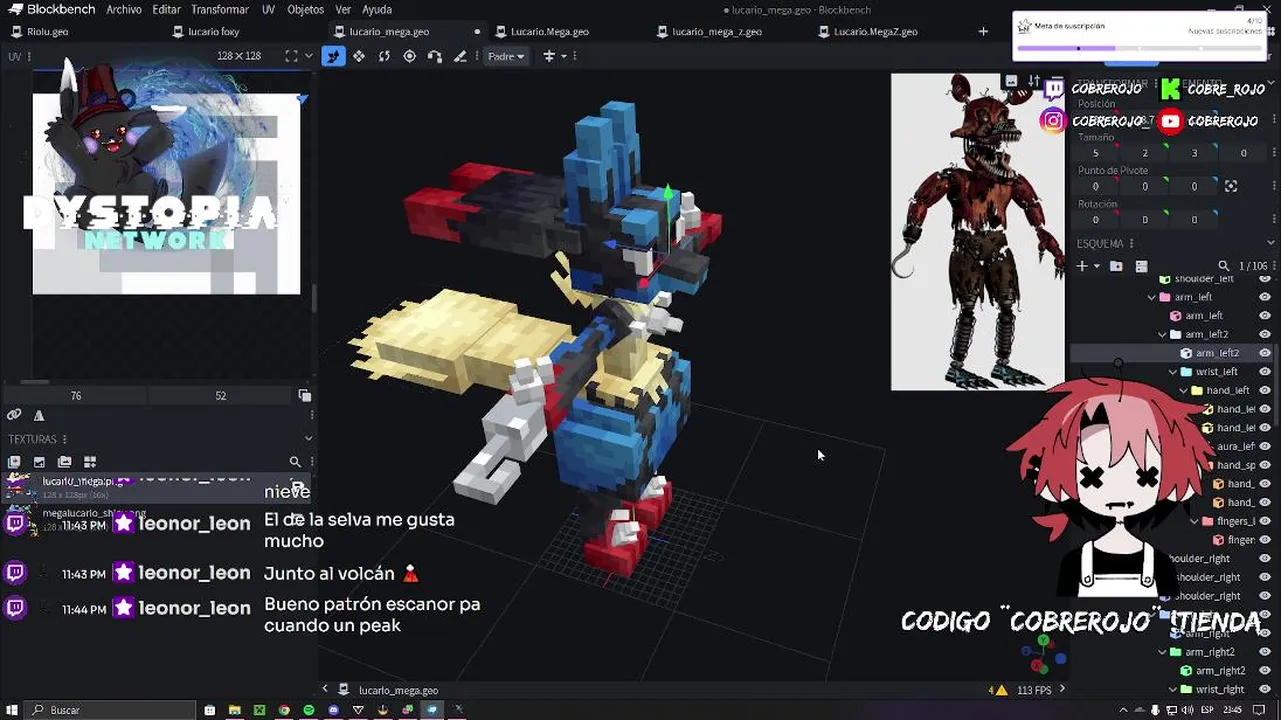Hide the wrist_right group in outliner
Image resolution: width=1281 pixels, height=720 pixels.
[x=1265, y=689]
